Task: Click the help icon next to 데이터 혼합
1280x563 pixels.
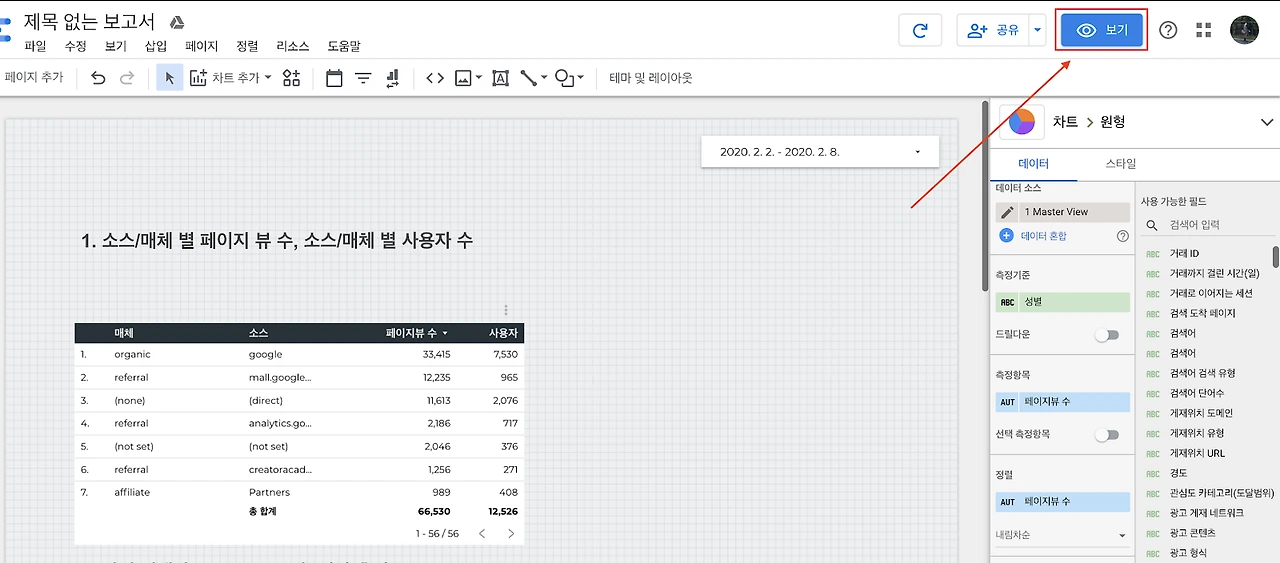Action: 1122,236
